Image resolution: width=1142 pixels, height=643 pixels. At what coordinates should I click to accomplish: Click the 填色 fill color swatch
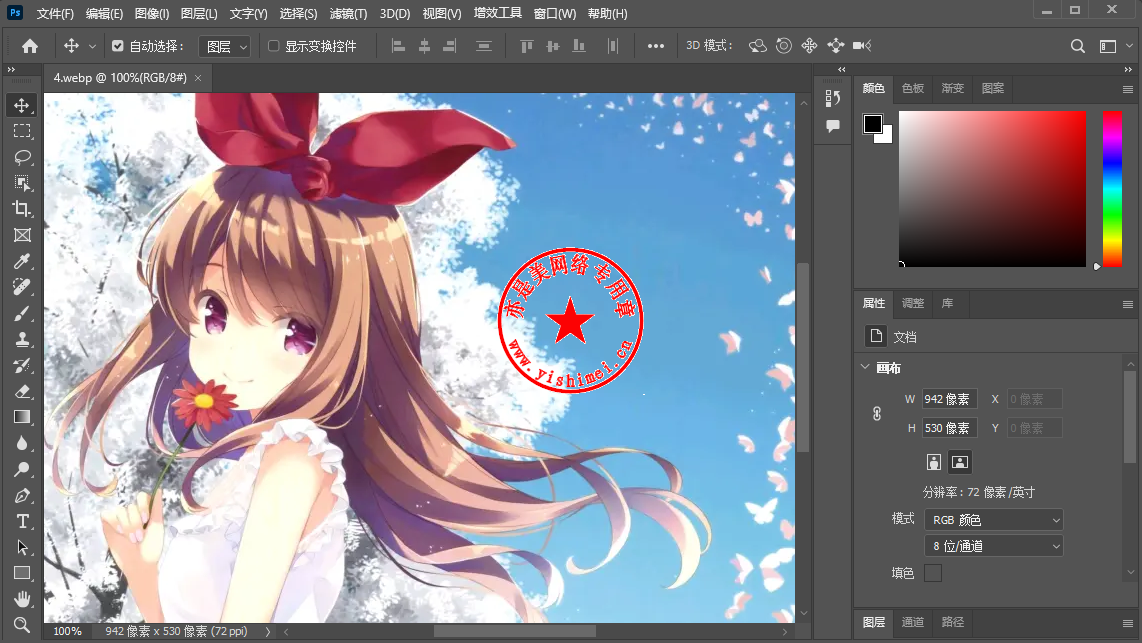click(933, 573)
